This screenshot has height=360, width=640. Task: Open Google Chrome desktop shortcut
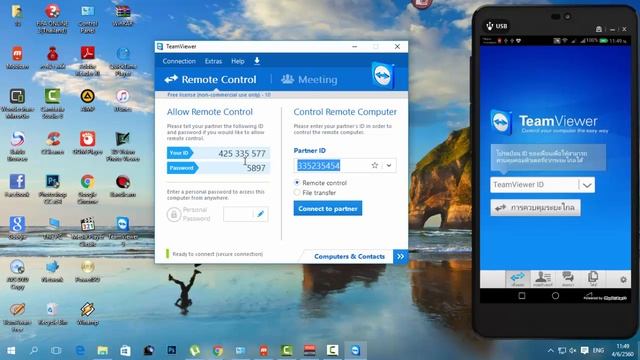[87, 188]
